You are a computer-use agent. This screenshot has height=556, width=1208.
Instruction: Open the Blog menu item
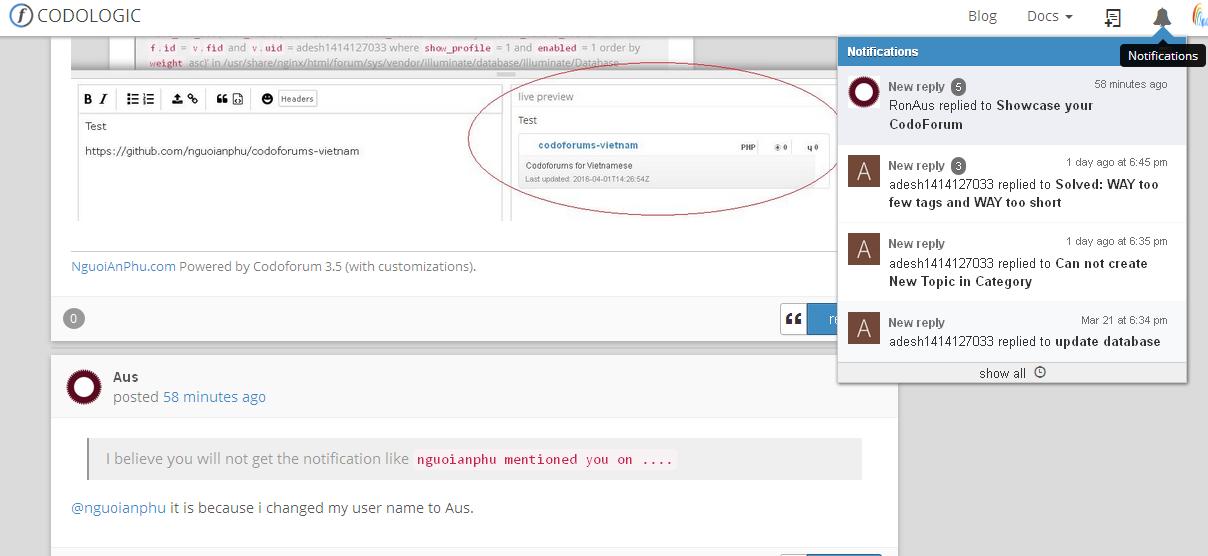[x=982, y=16]
